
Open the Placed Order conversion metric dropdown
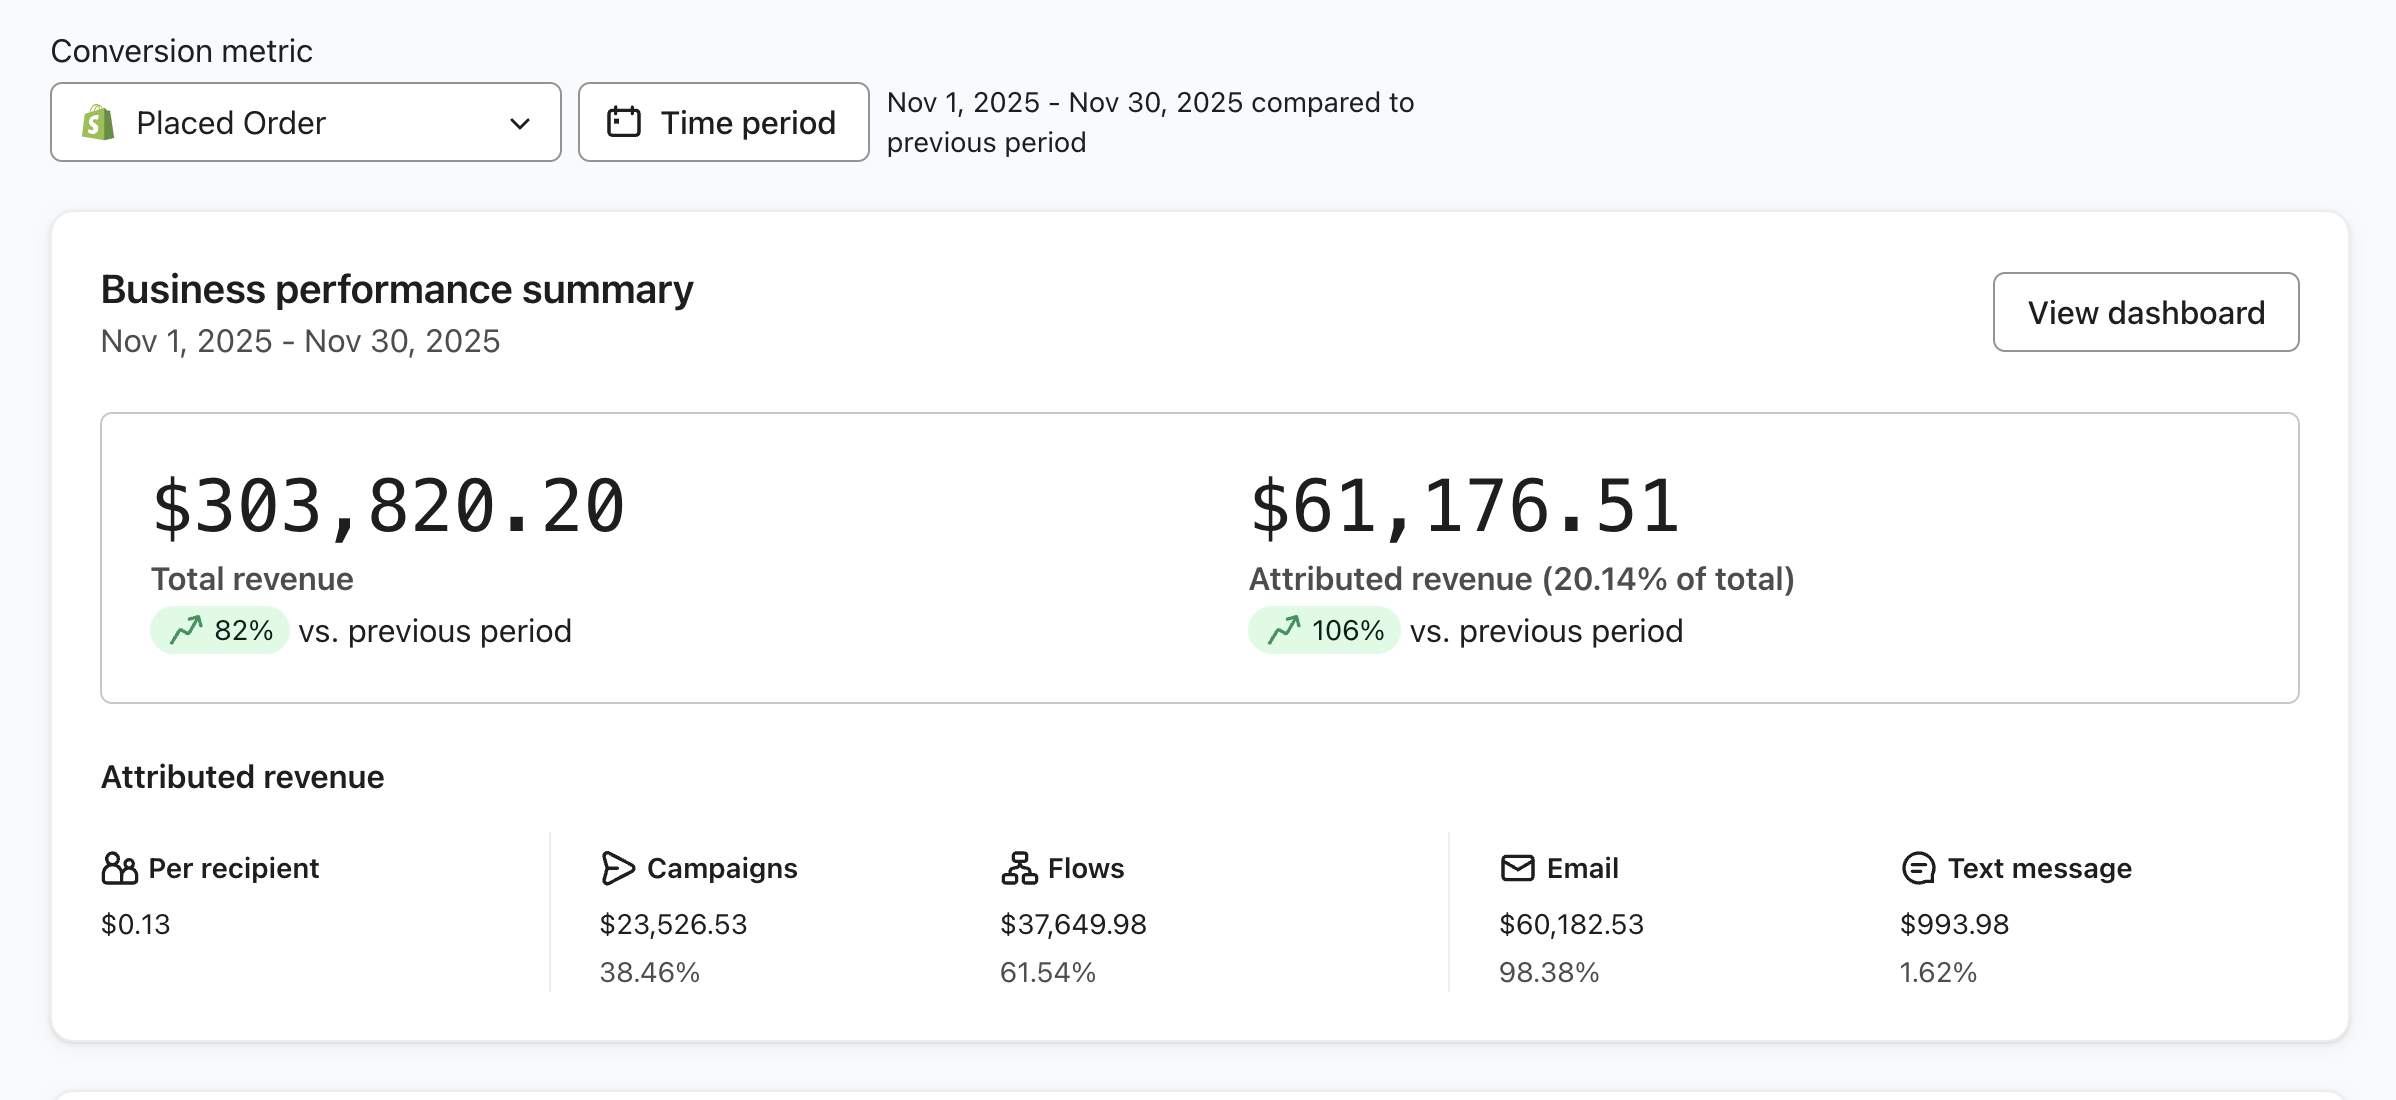tap(305, 123)
